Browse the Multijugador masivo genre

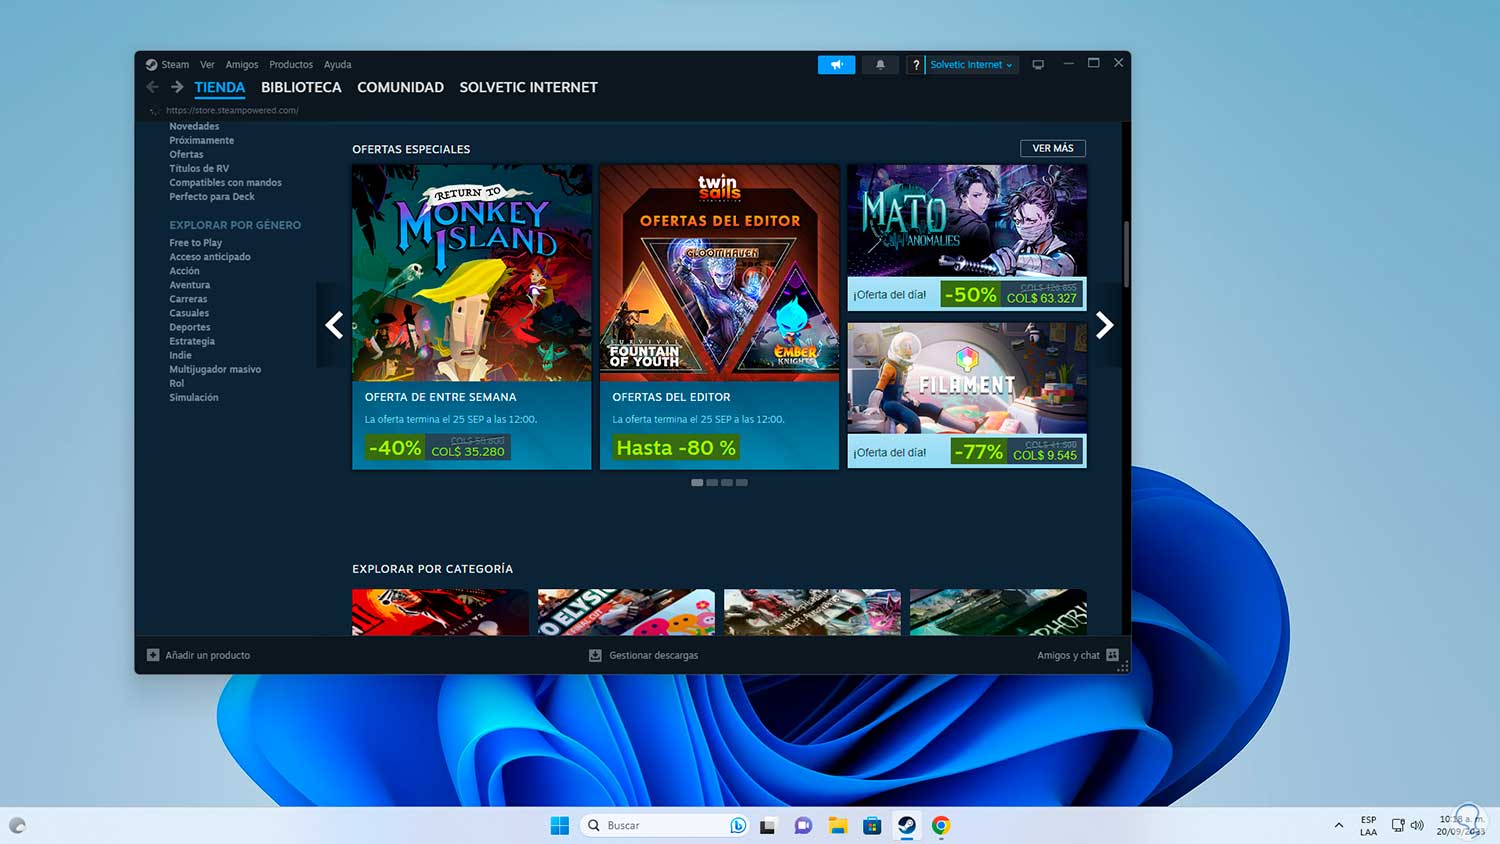click(215, 369)
